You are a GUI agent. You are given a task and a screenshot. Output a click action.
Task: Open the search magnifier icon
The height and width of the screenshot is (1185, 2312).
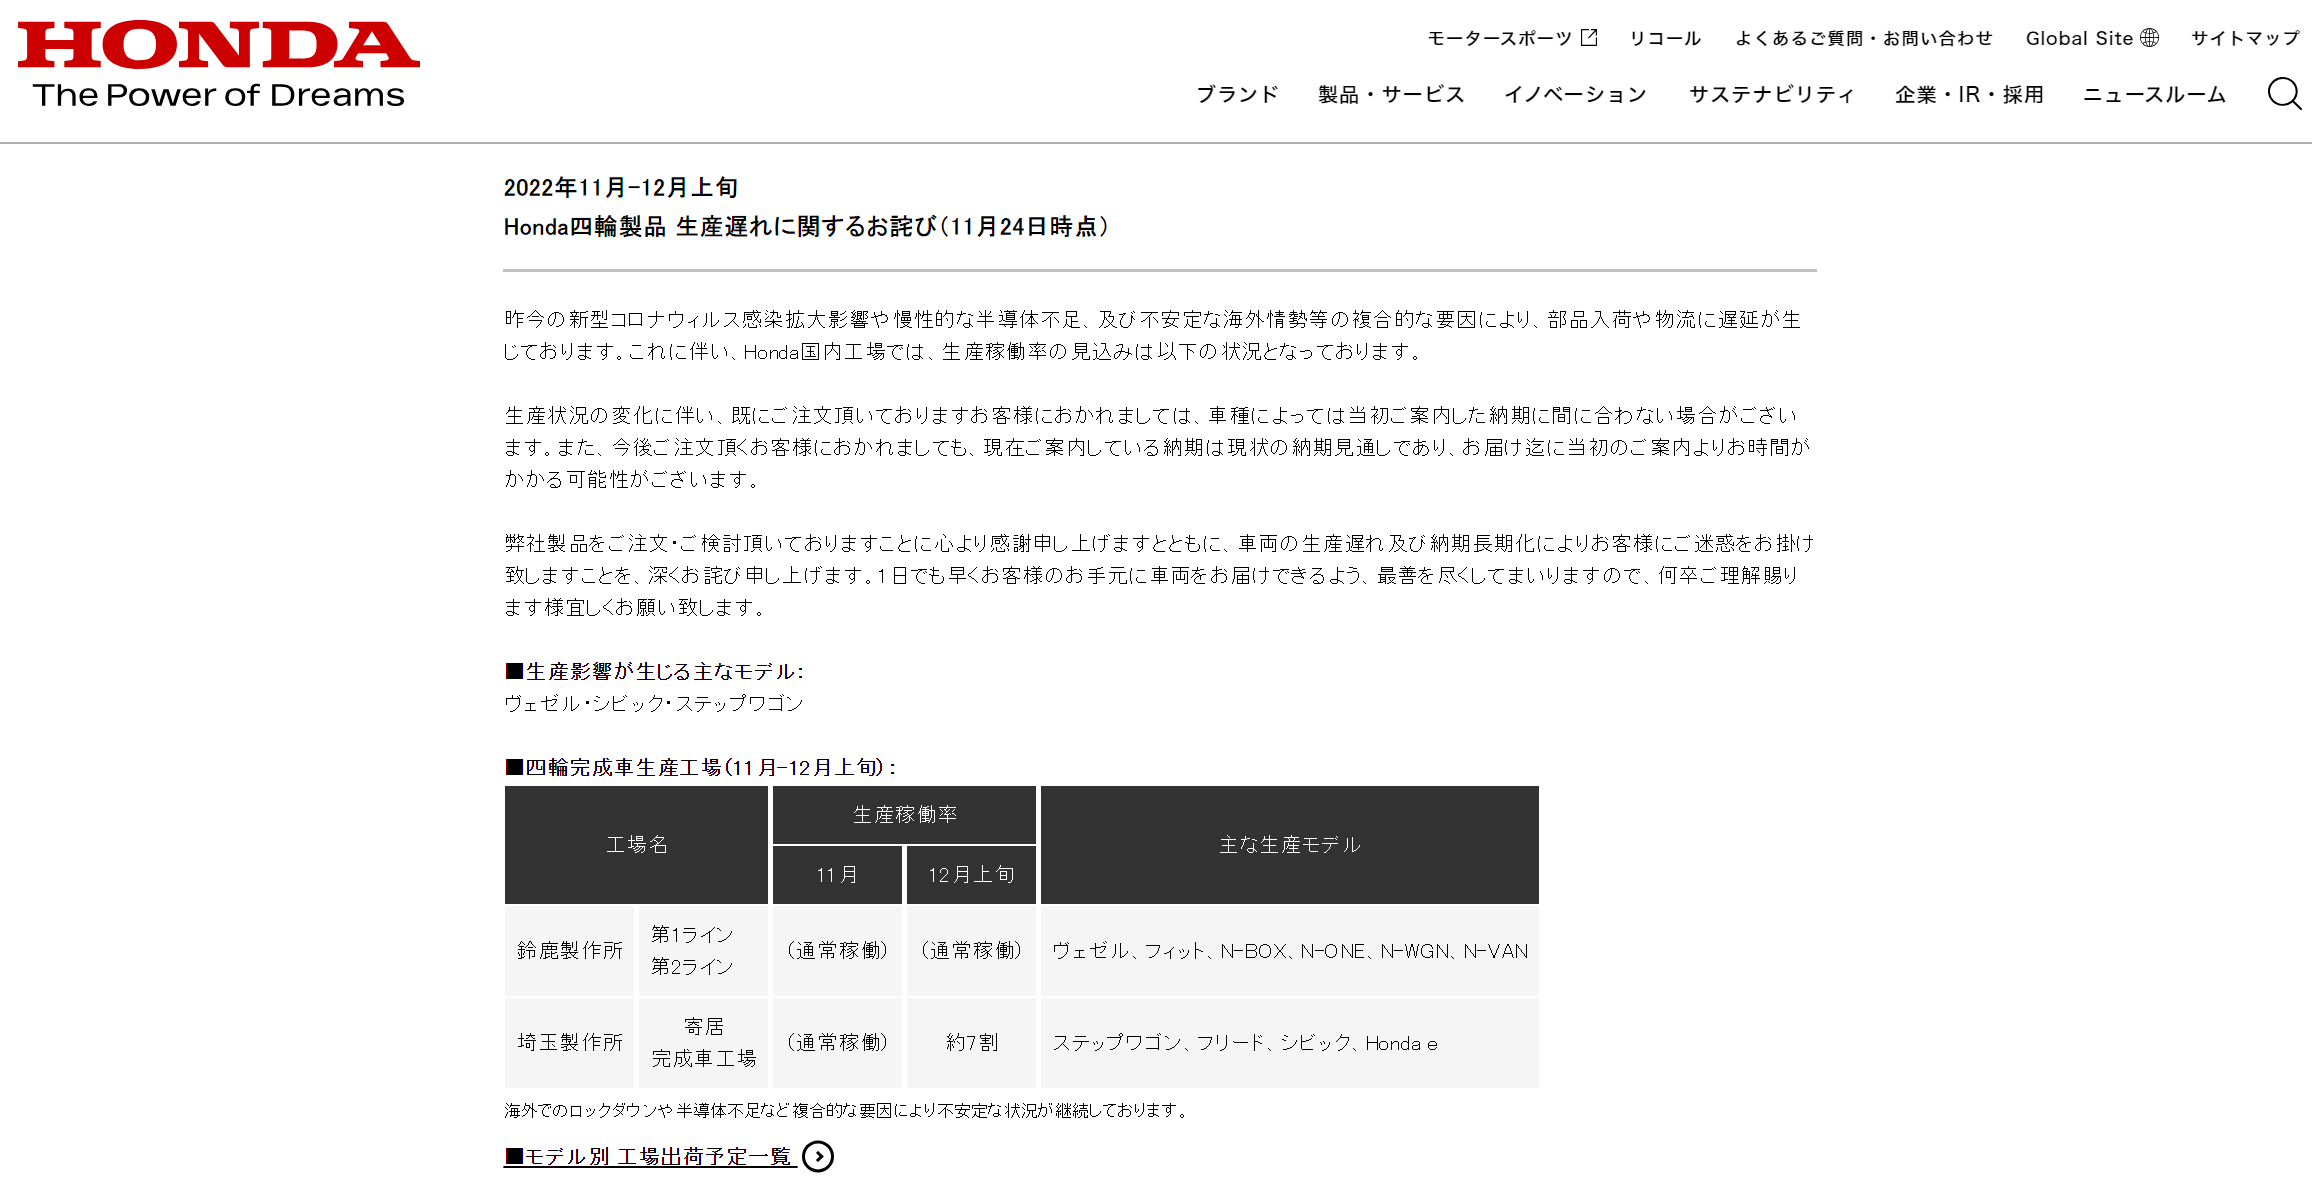point(2284,94)
